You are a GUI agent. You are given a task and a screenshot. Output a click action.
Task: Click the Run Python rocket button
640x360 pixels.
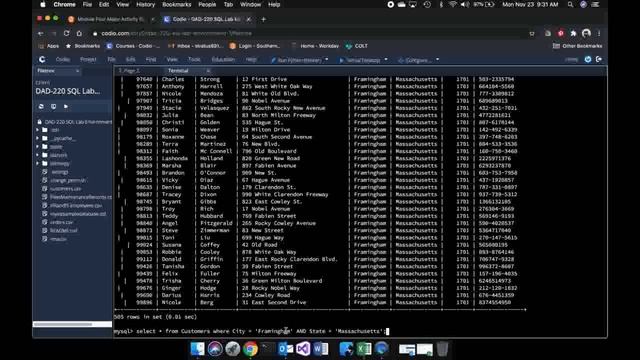tap(297, 60)
